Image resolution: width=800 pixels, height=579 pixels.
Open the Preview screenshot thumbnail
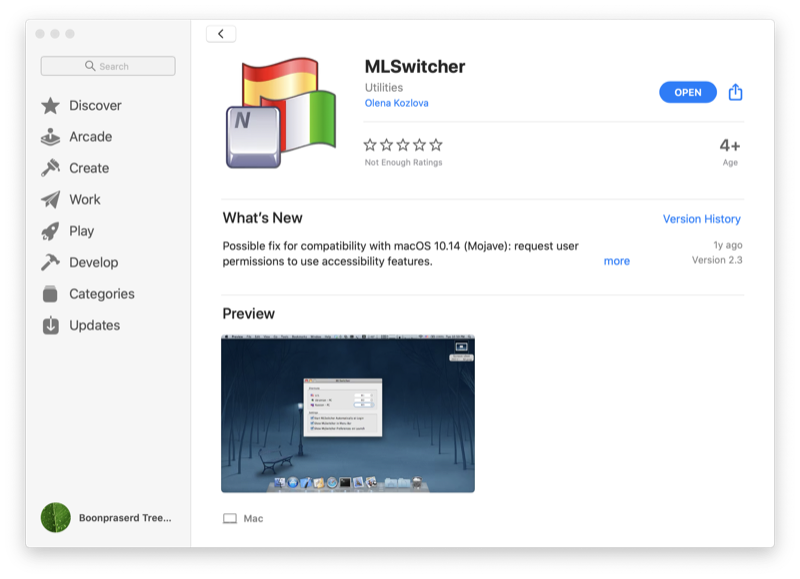pyautogui.click(x=348, y=414)
